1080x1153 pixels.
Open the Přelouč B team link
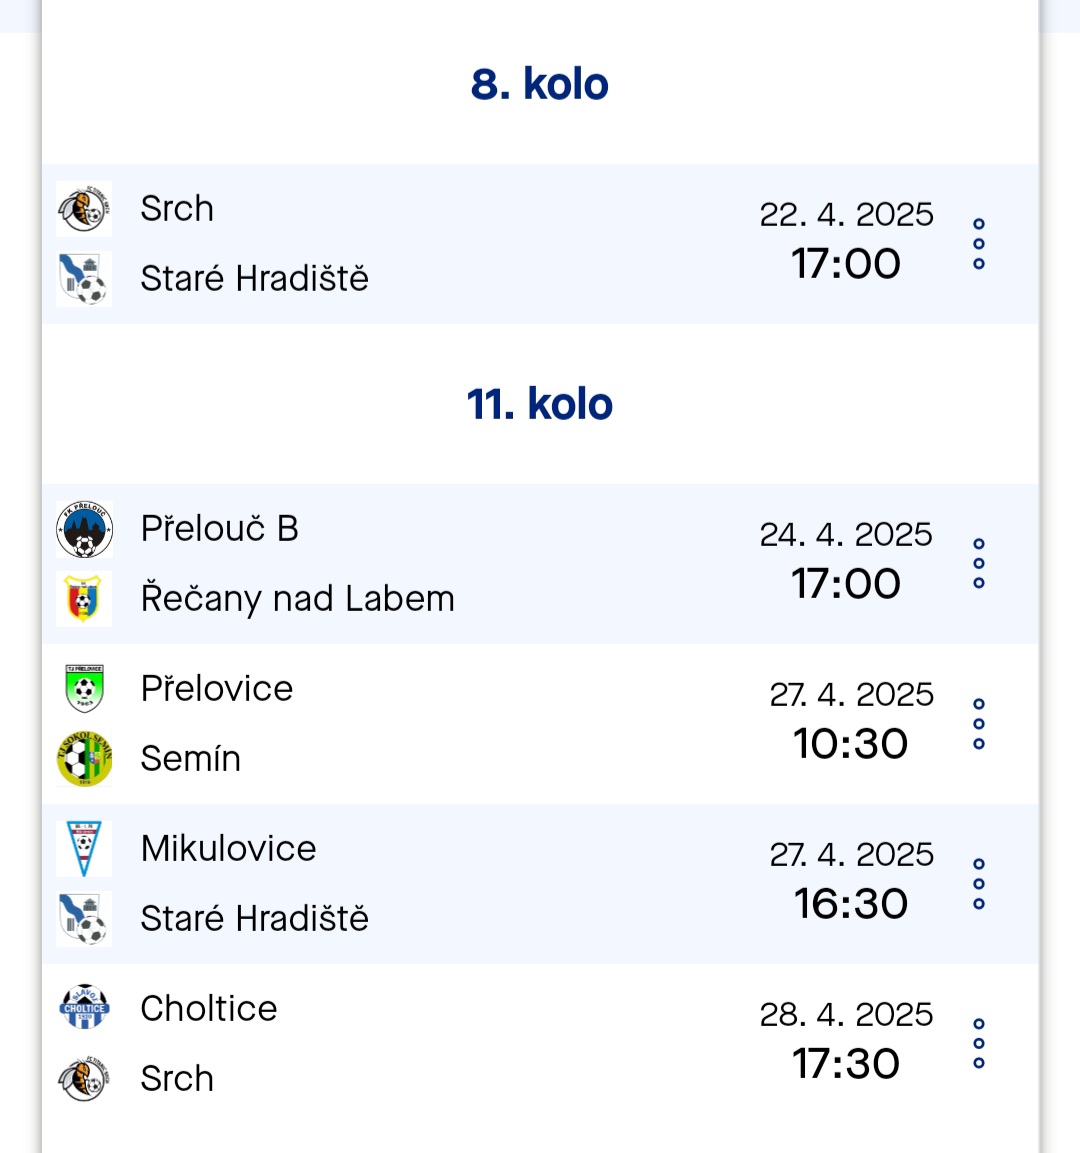coord(219,529)
